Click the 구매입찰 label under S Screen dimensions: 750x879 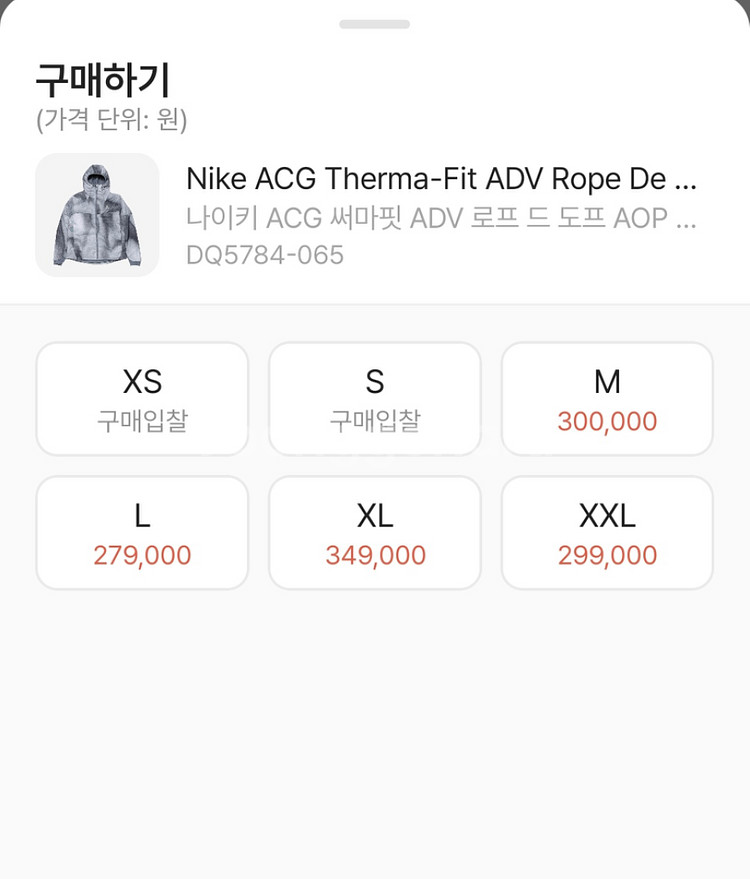click(375, 421)
